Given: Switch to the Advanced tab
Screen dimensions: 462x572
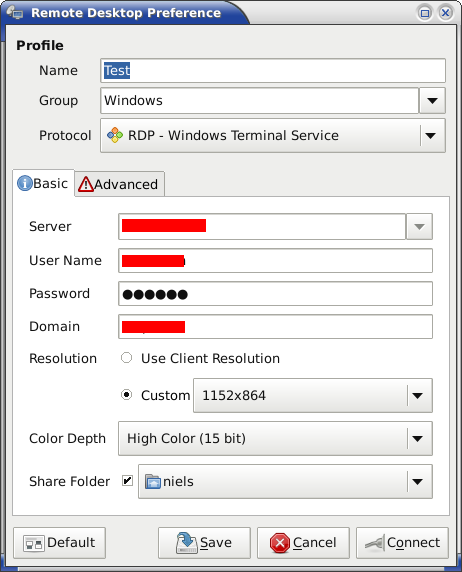Looking at the screenshot, I should click(x=119, y=184).
